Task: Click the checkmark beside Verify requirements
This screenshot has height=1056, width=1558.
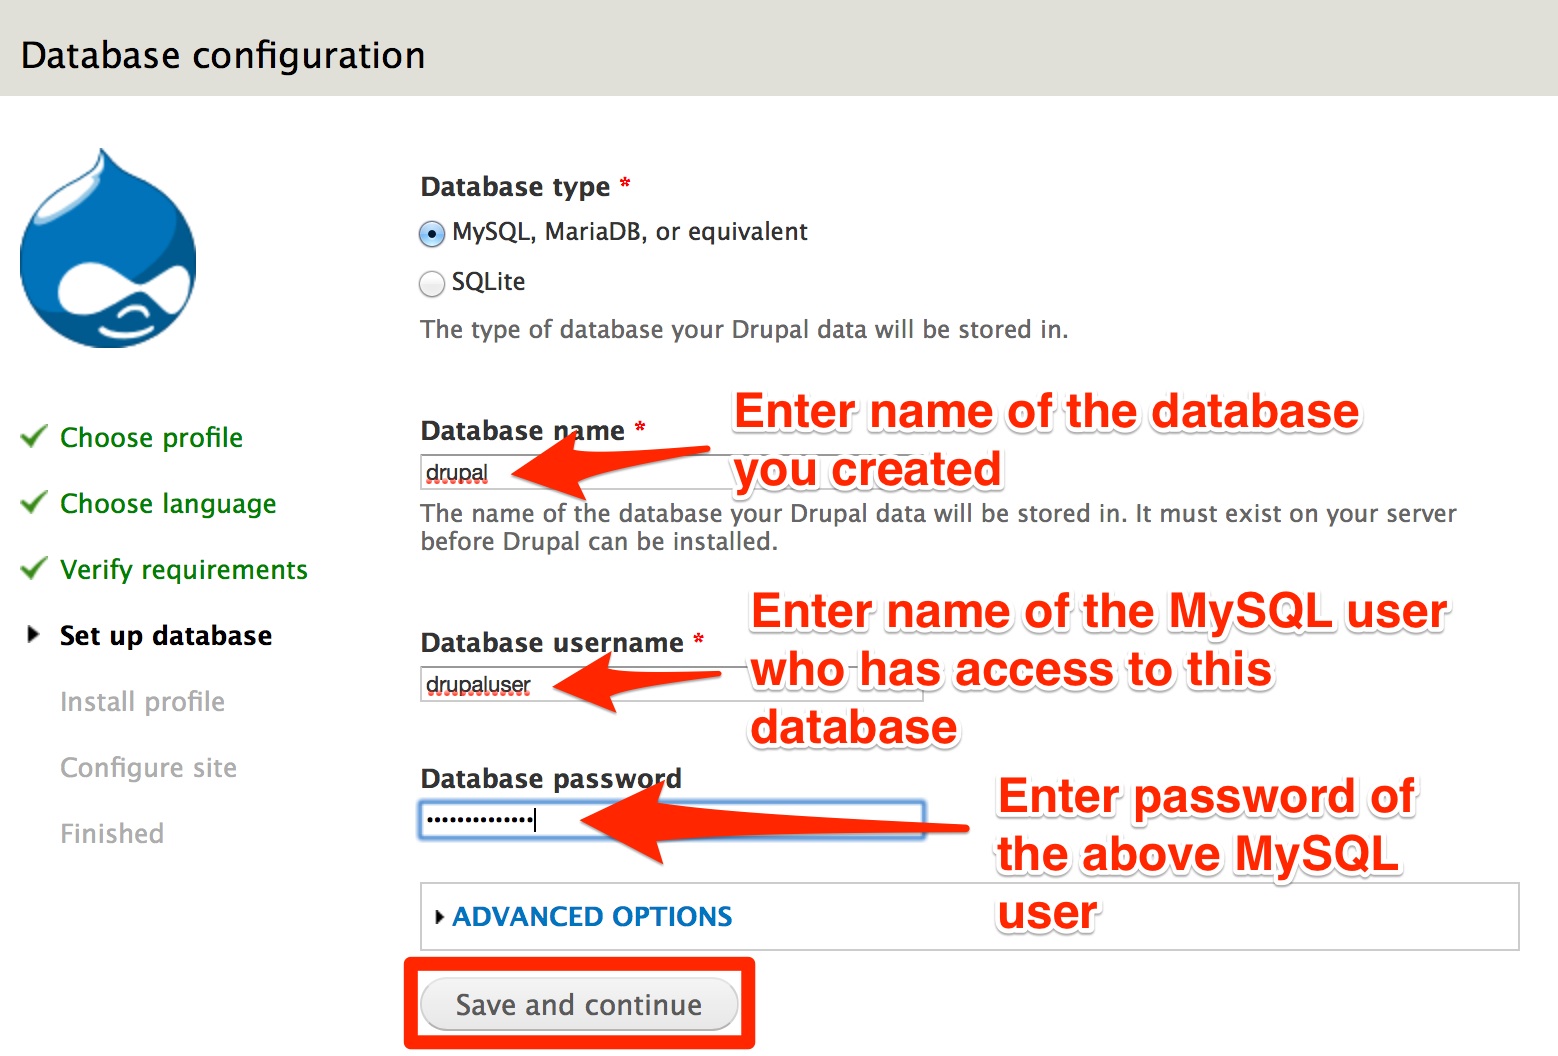Action: pos(32,566)
